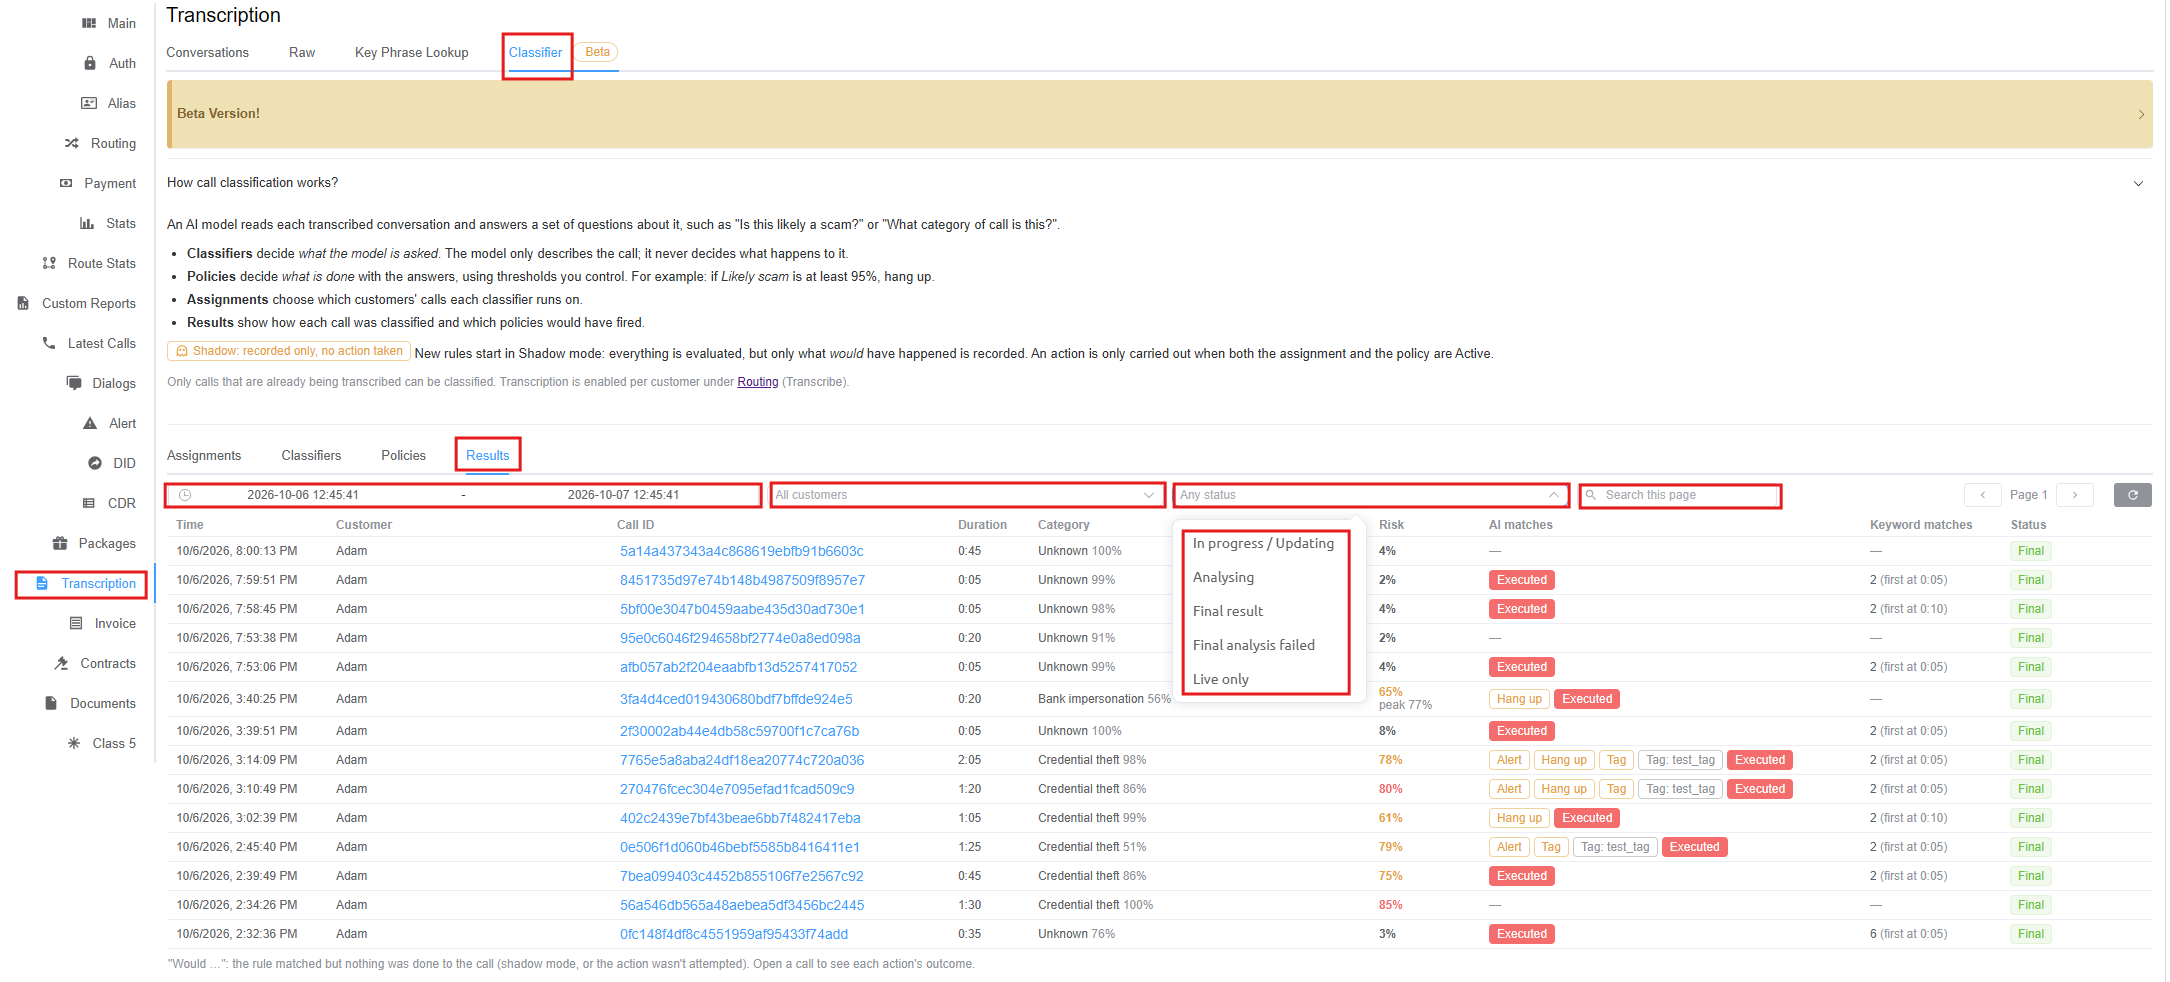Click the Payment icon in sidebar

click(66, 183)
